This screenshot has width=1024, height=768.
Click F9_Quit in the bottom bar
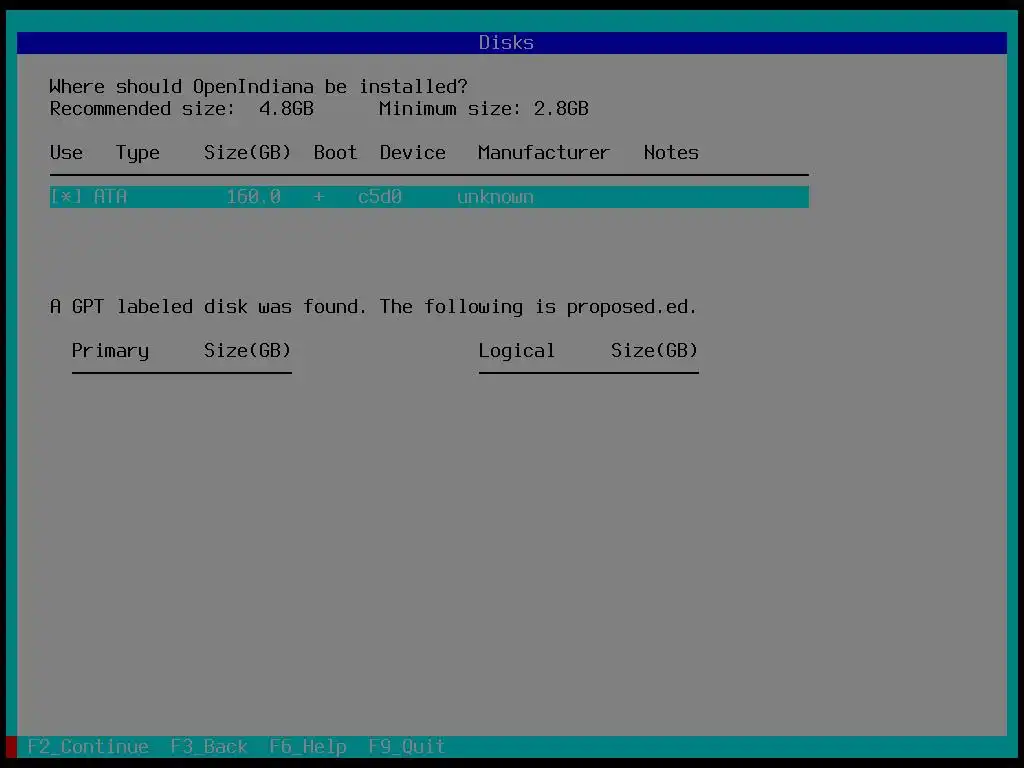pos(406,746)
